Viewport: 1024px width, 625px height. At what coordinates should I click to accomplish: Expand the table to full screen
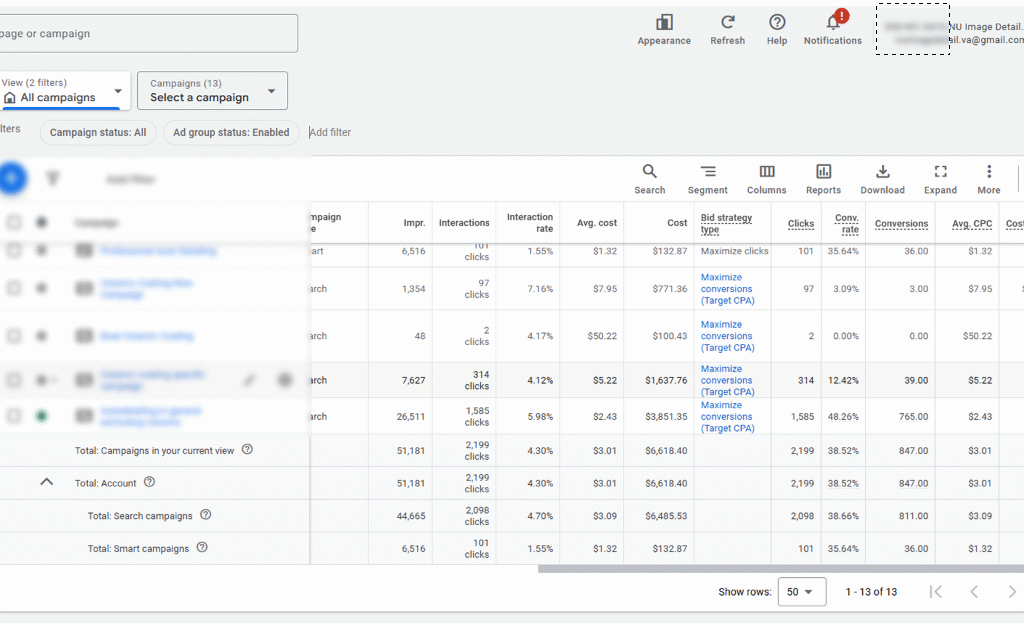click(x=940, y=172)
